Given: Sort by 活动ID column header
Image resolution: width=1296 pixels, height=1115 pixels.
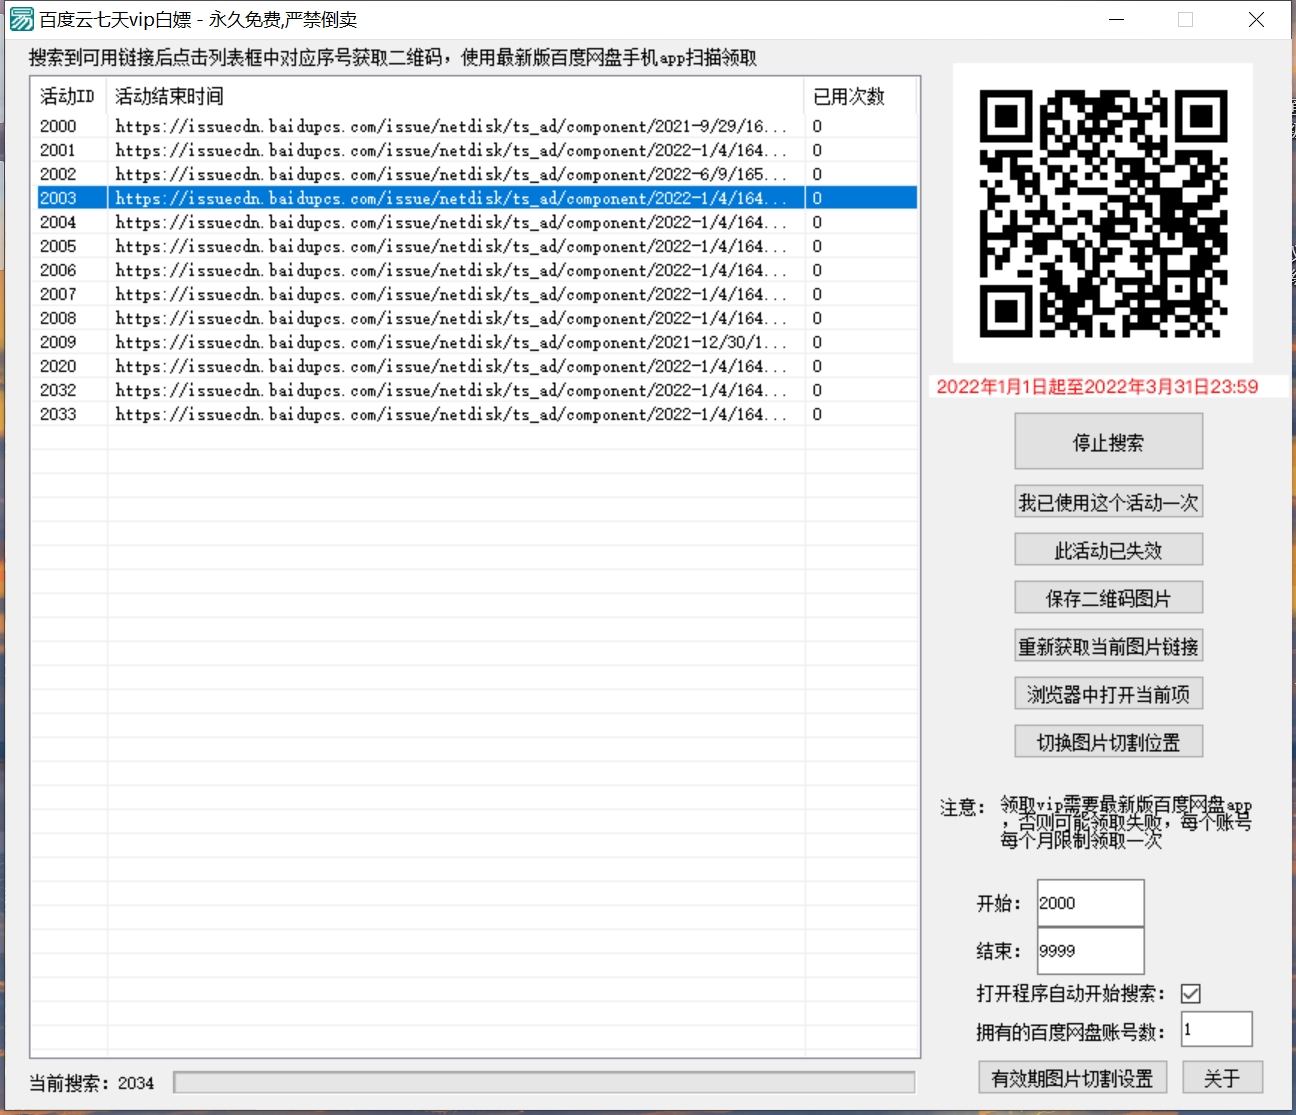Looking at the screenshot, I should (x=68, y=96).
